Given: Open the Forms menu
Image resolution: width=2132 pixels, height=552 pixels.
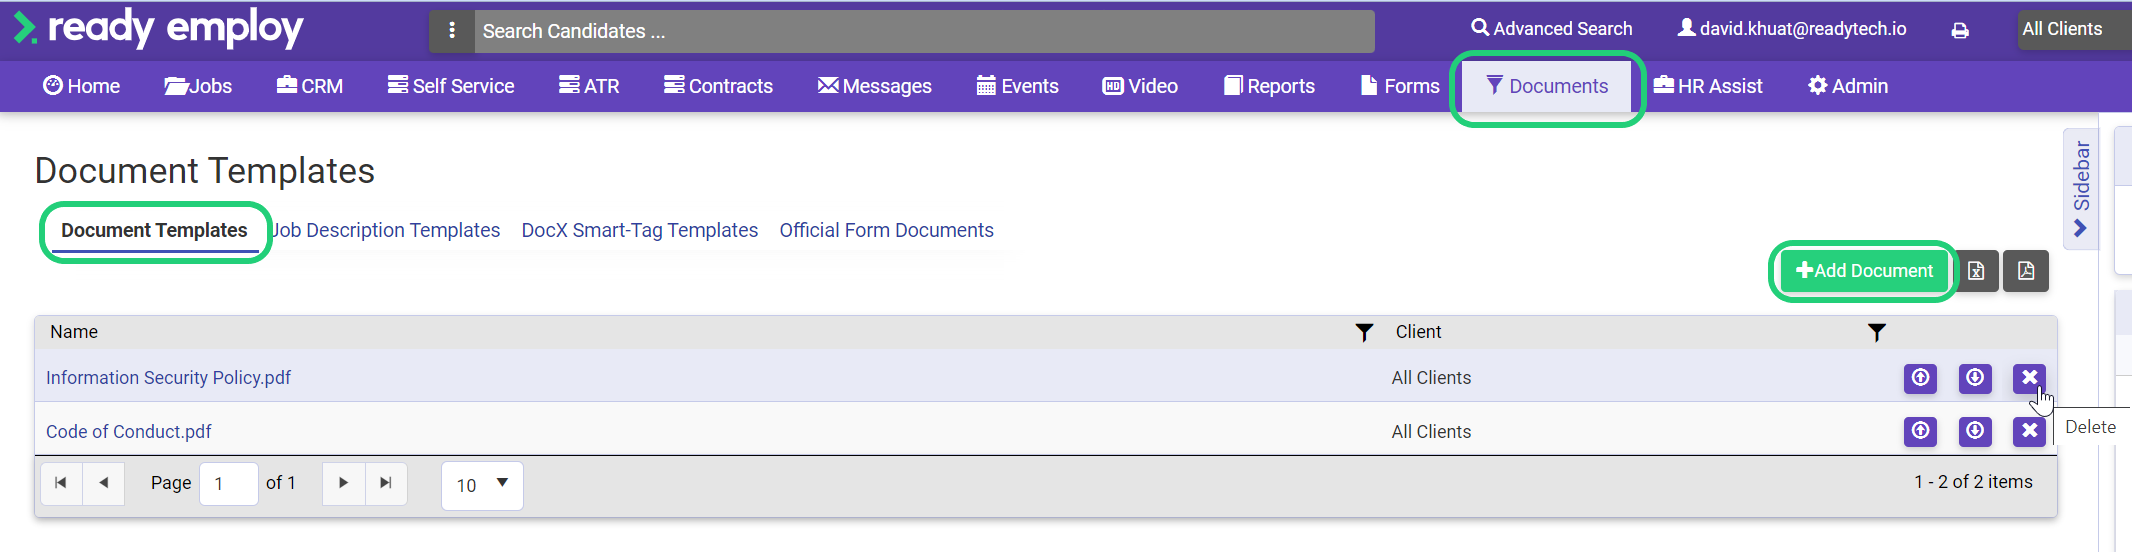Looking at the screenshot, I should 1400,86.
